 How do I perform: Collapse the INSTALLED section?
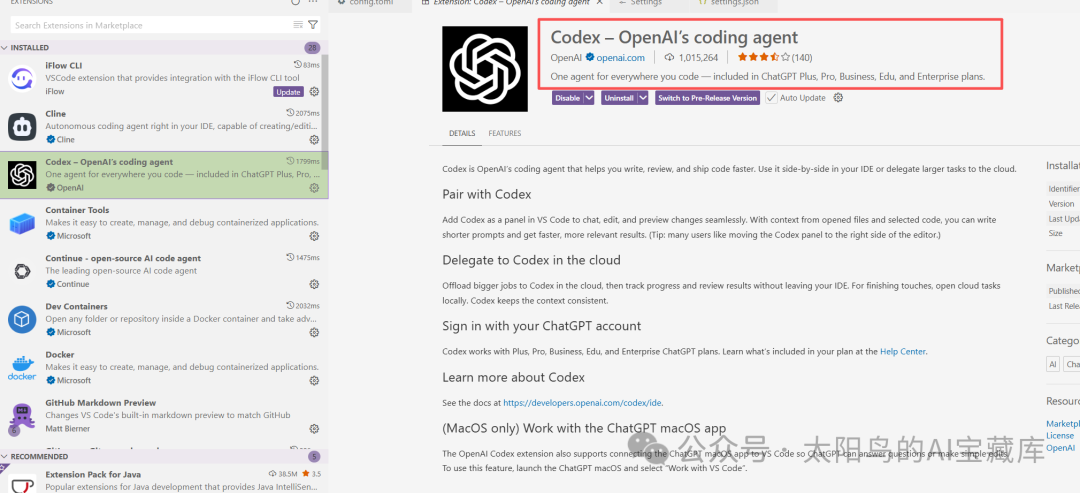5,48
